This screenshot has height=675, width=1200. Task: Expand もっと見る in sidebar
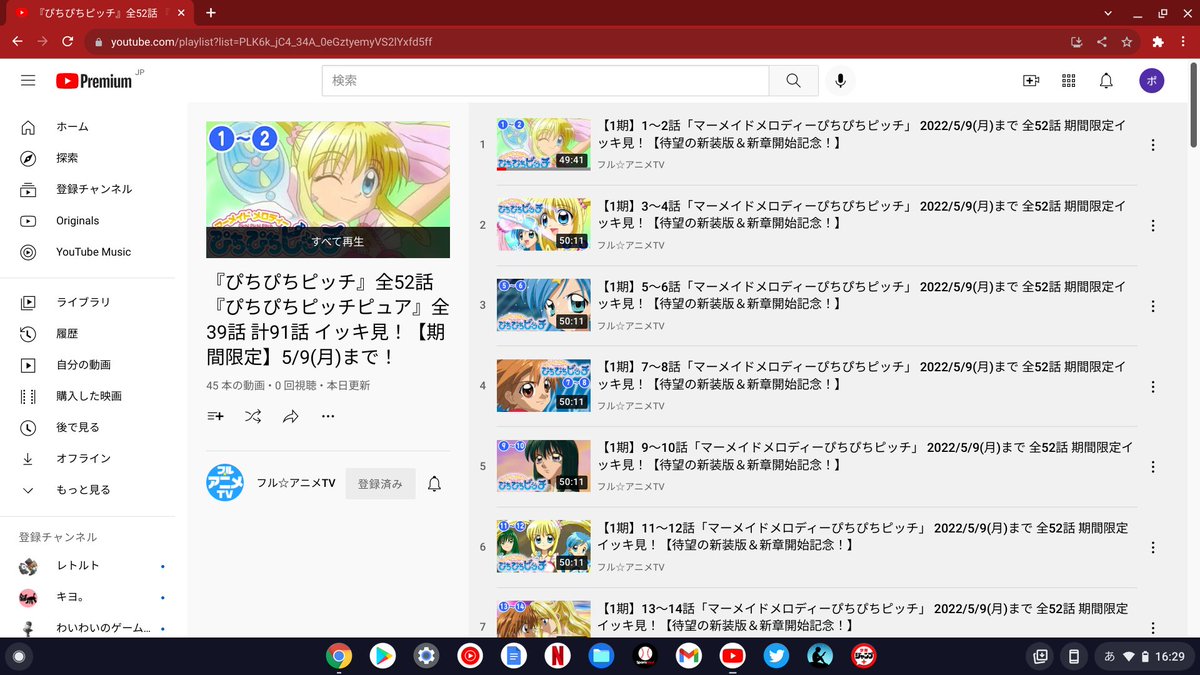90,490
